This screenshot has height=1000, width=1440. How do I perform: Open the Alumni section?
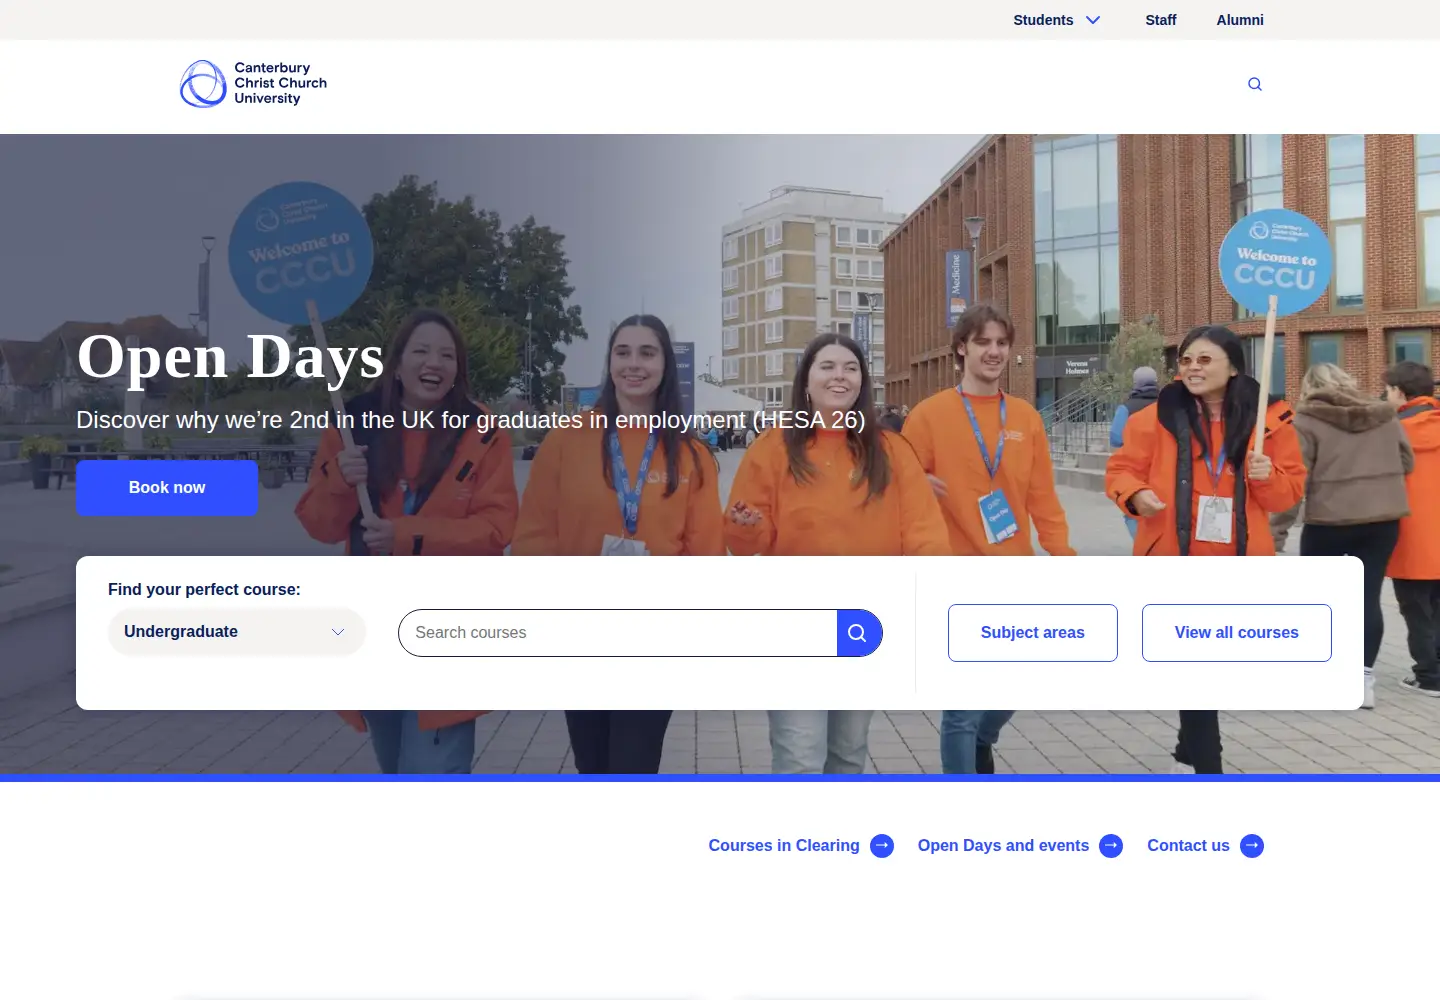pyautogui.click(x=1240, y=20)
